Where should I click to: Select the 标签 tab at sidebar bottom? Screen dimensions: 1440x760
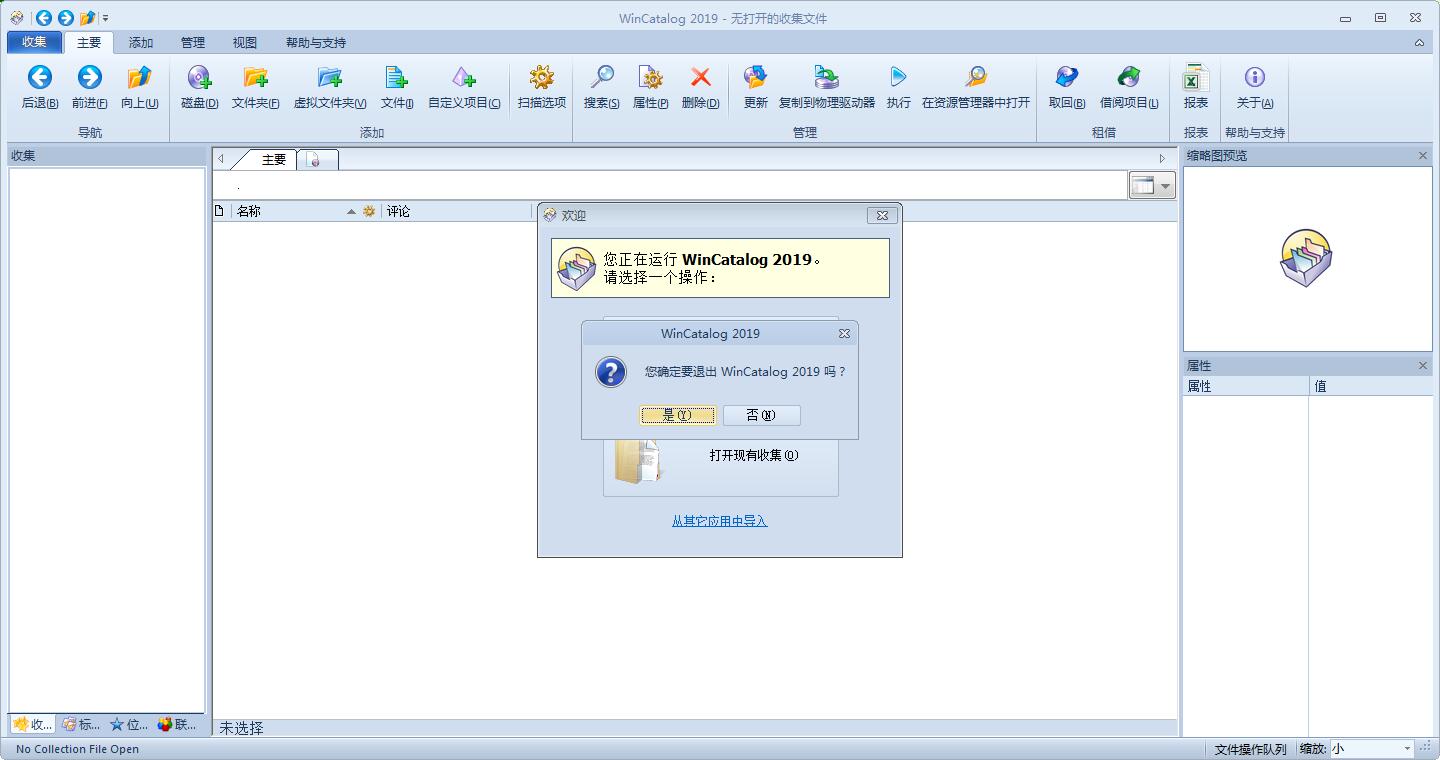point(80,725)
